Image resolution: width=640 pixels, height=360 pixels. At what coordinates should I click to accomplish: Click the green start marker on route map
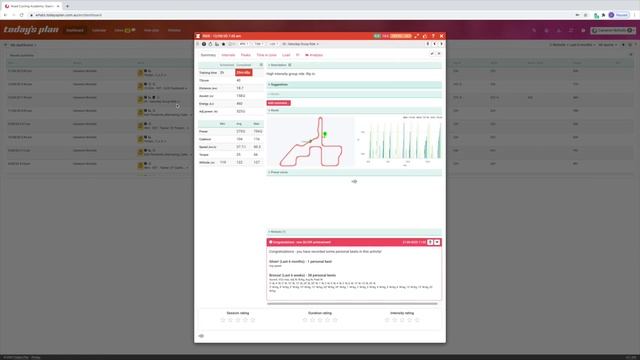tap(325, 134)
